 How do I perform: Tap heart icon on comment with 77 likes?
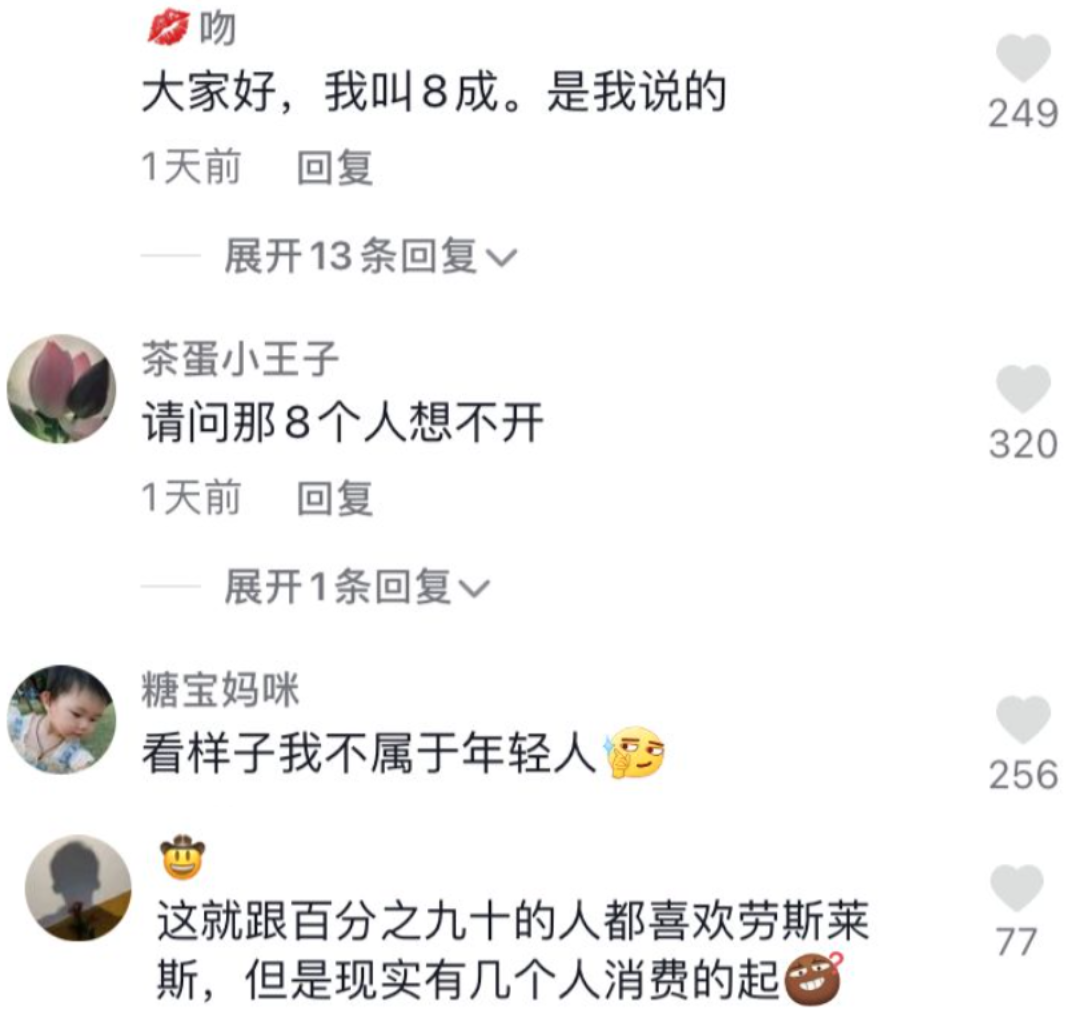pos(1016,888)
